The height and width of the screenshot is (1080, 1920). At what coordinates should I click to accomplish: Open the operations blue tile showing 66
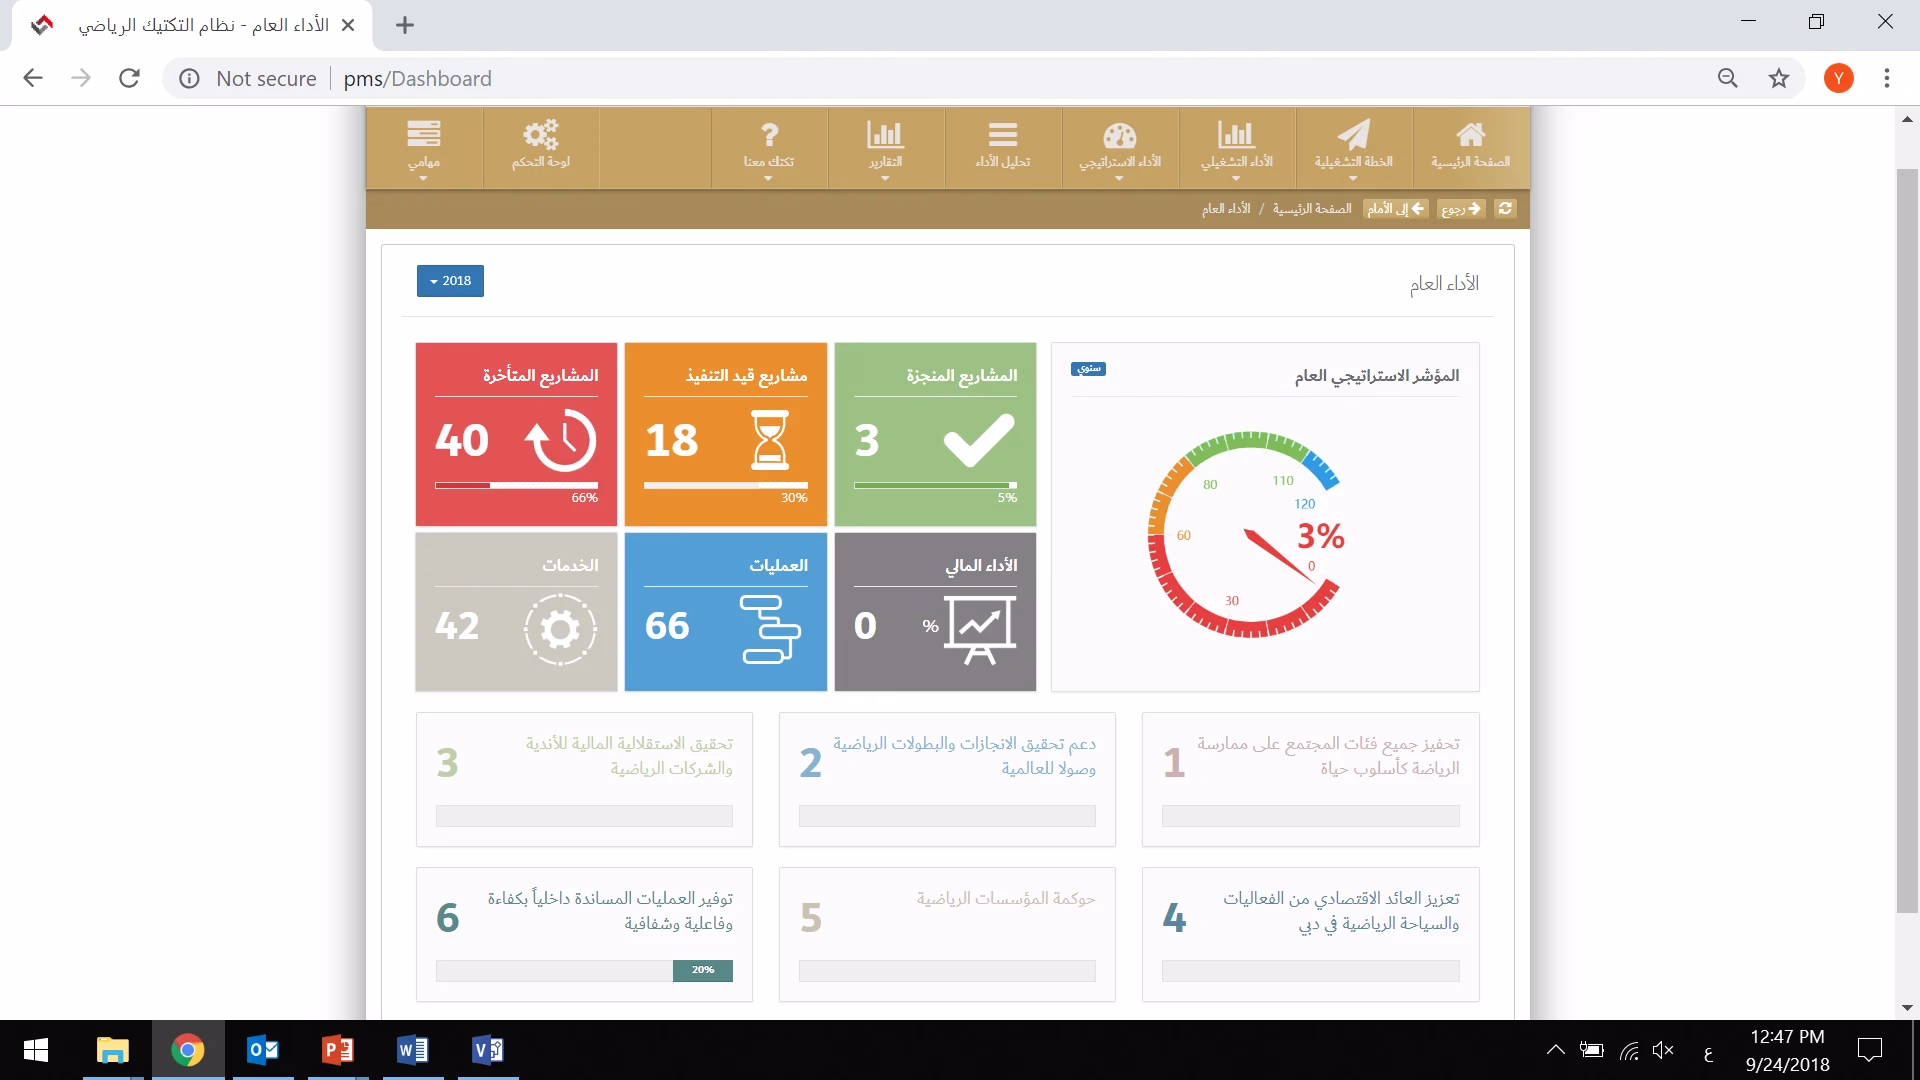725,612
